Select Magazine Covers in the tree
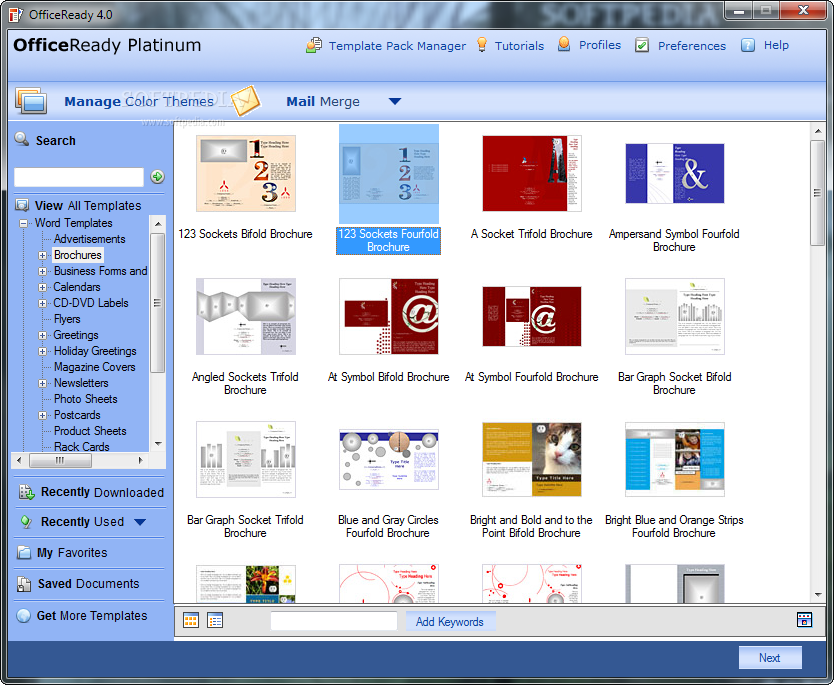 (95, 366)
